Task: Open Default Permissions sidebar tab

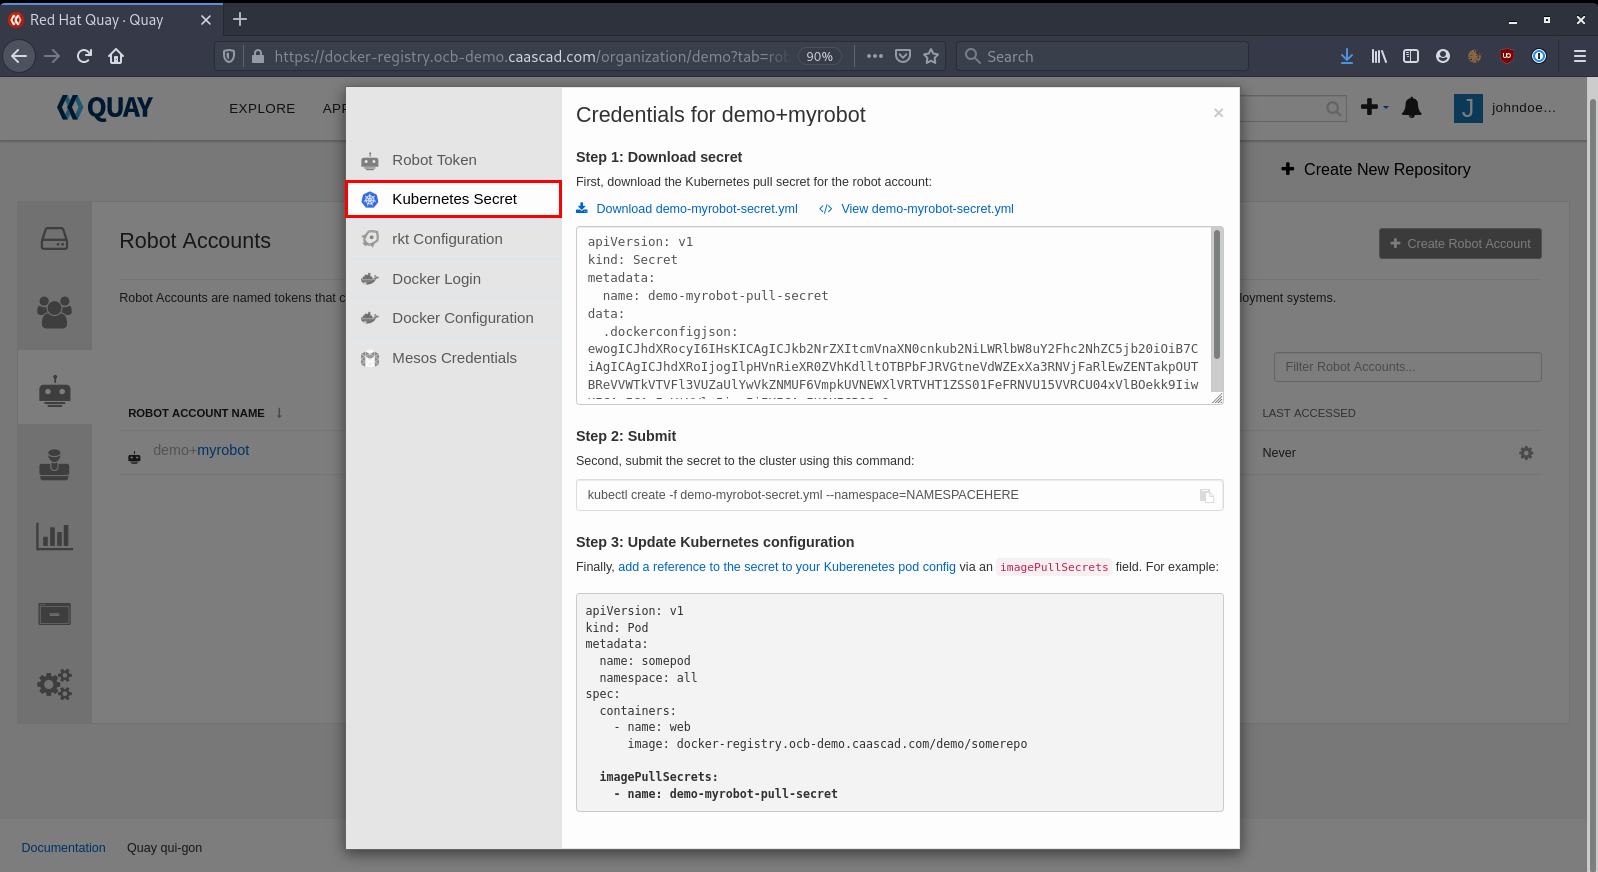Action: point(54,464)
